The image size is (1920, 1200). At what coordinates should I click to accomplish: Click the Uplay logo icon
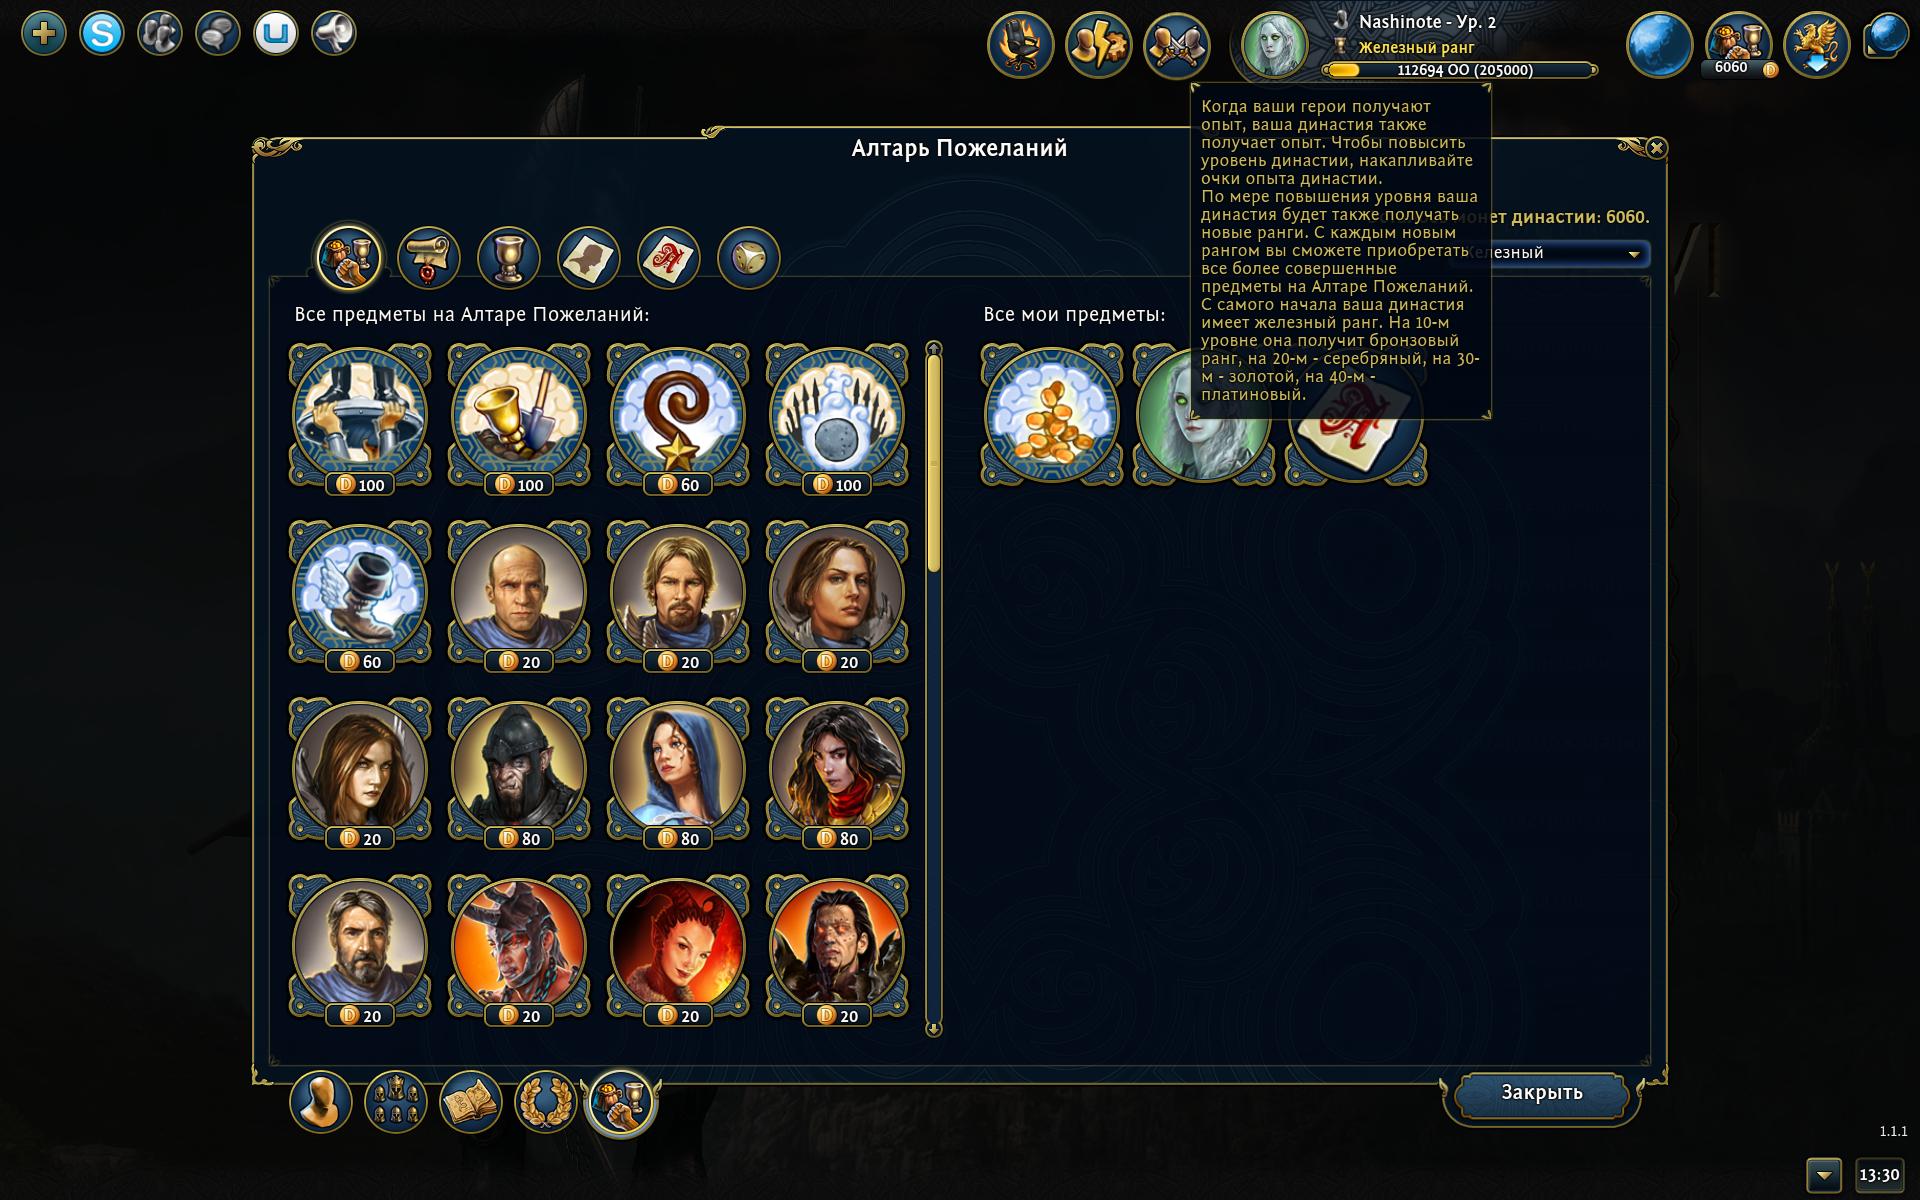coord(276,34)
